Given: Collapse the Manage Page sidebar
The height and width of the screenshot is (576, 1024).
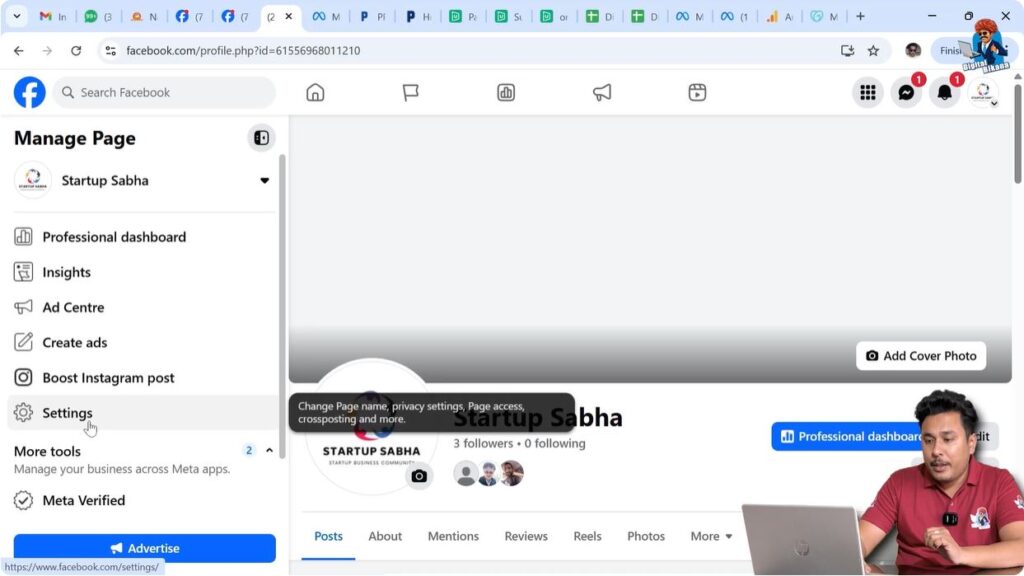Looking at the screenshot, I should click(261, 138).
